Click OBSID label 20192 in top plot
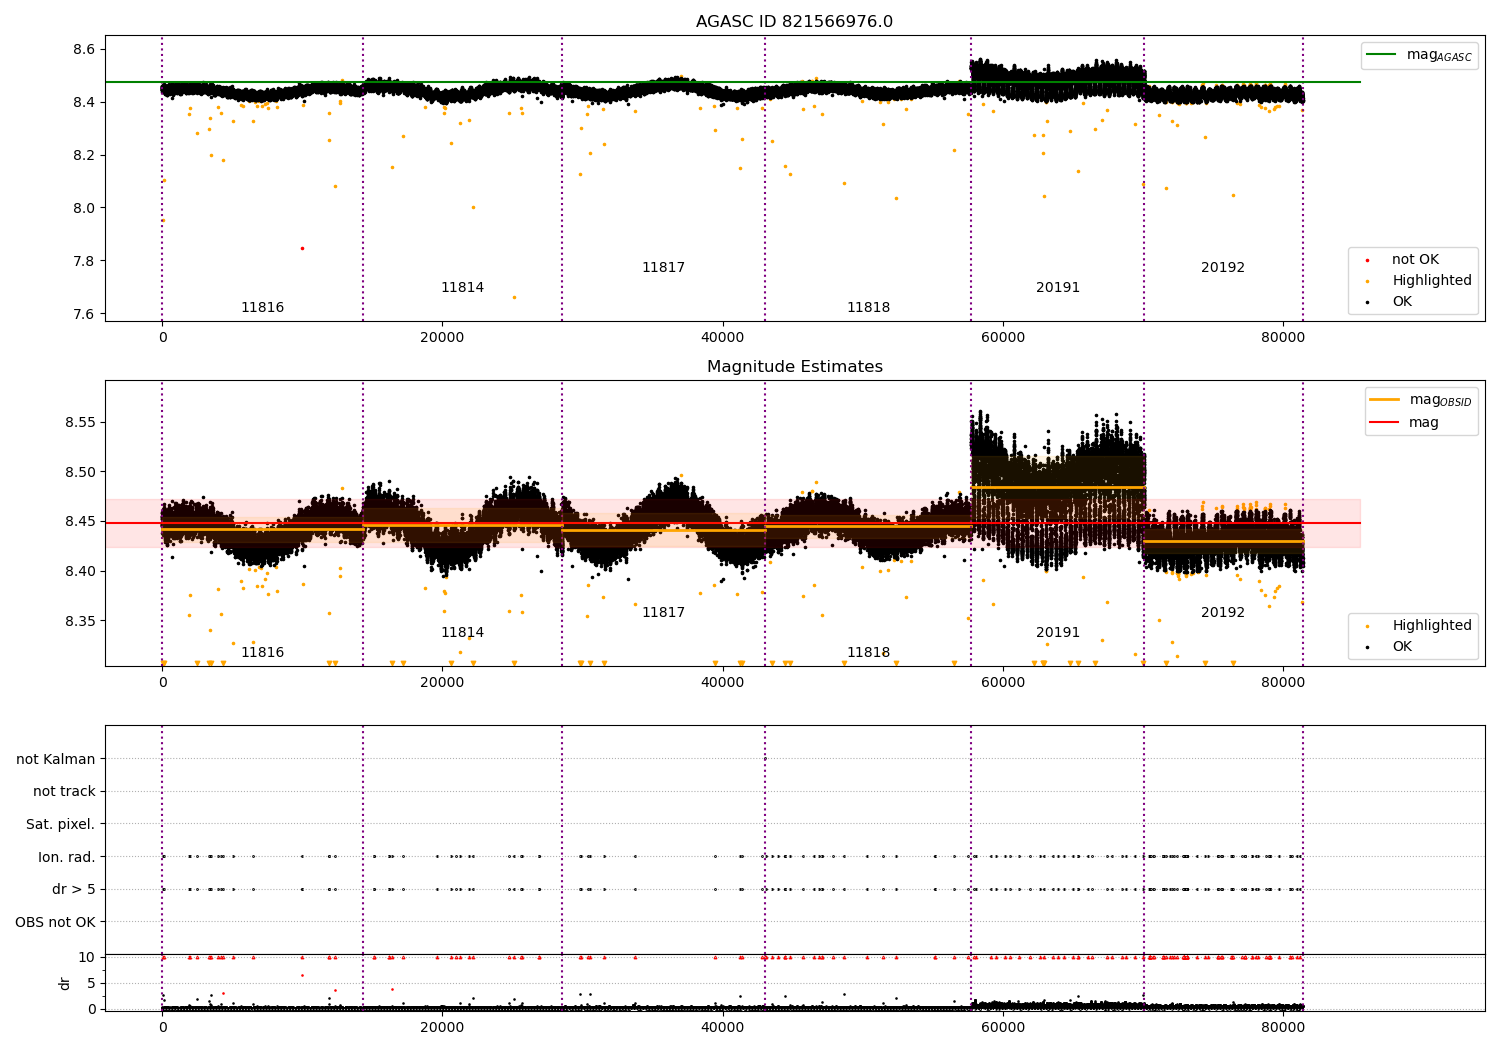The image size is (1500, 1050). [x=1223, y=268]
